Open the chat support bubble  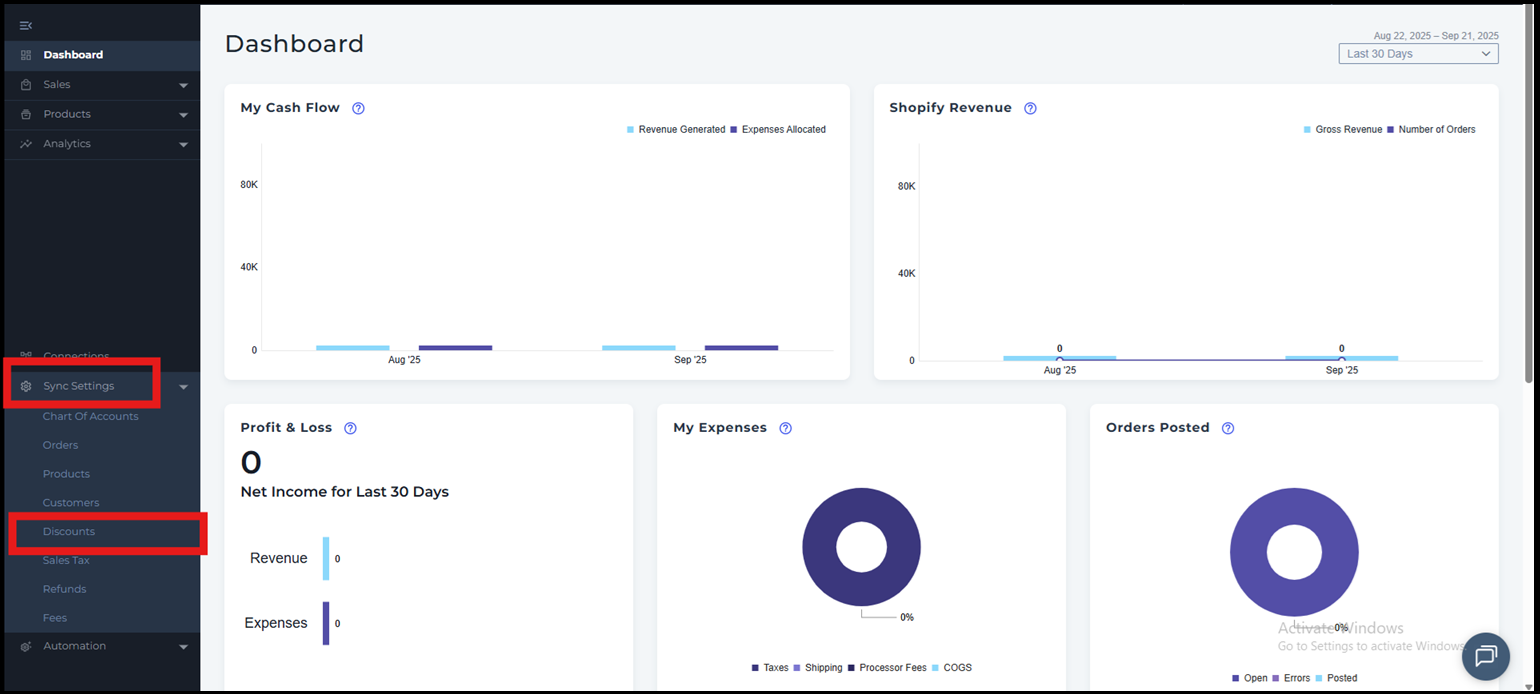coord(1485,656)
